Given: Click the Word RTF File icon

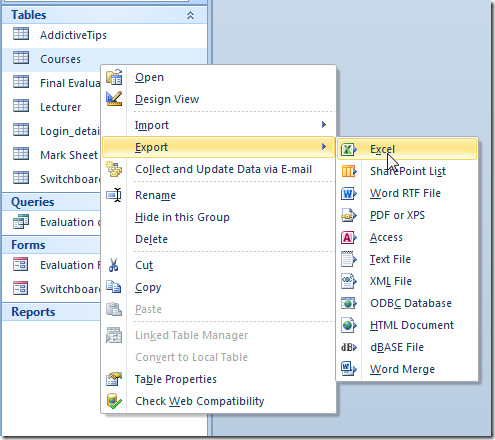Looking at the screenshot, I should pyautogui.click(x=349, y=193).
